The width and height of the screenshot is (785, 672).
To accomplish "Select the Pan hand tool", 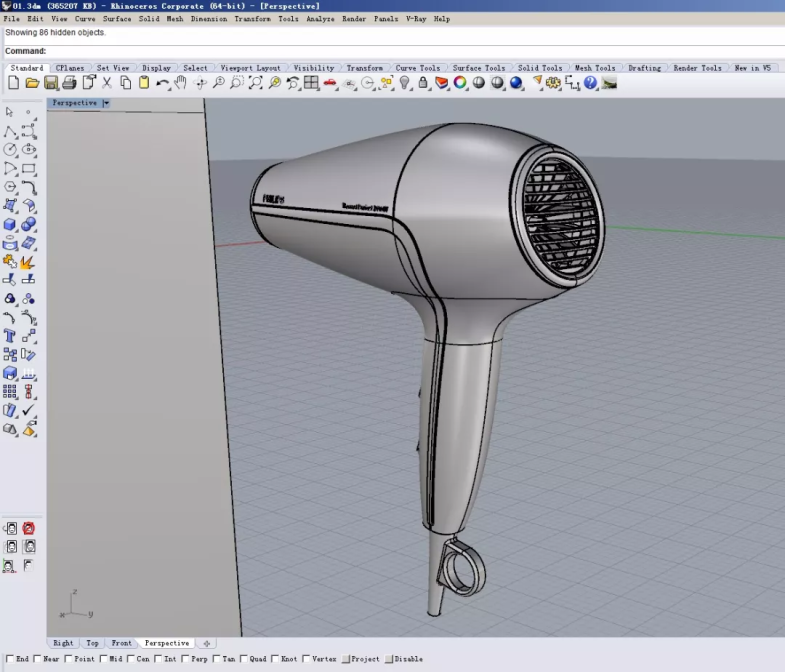I will [181, 83].
